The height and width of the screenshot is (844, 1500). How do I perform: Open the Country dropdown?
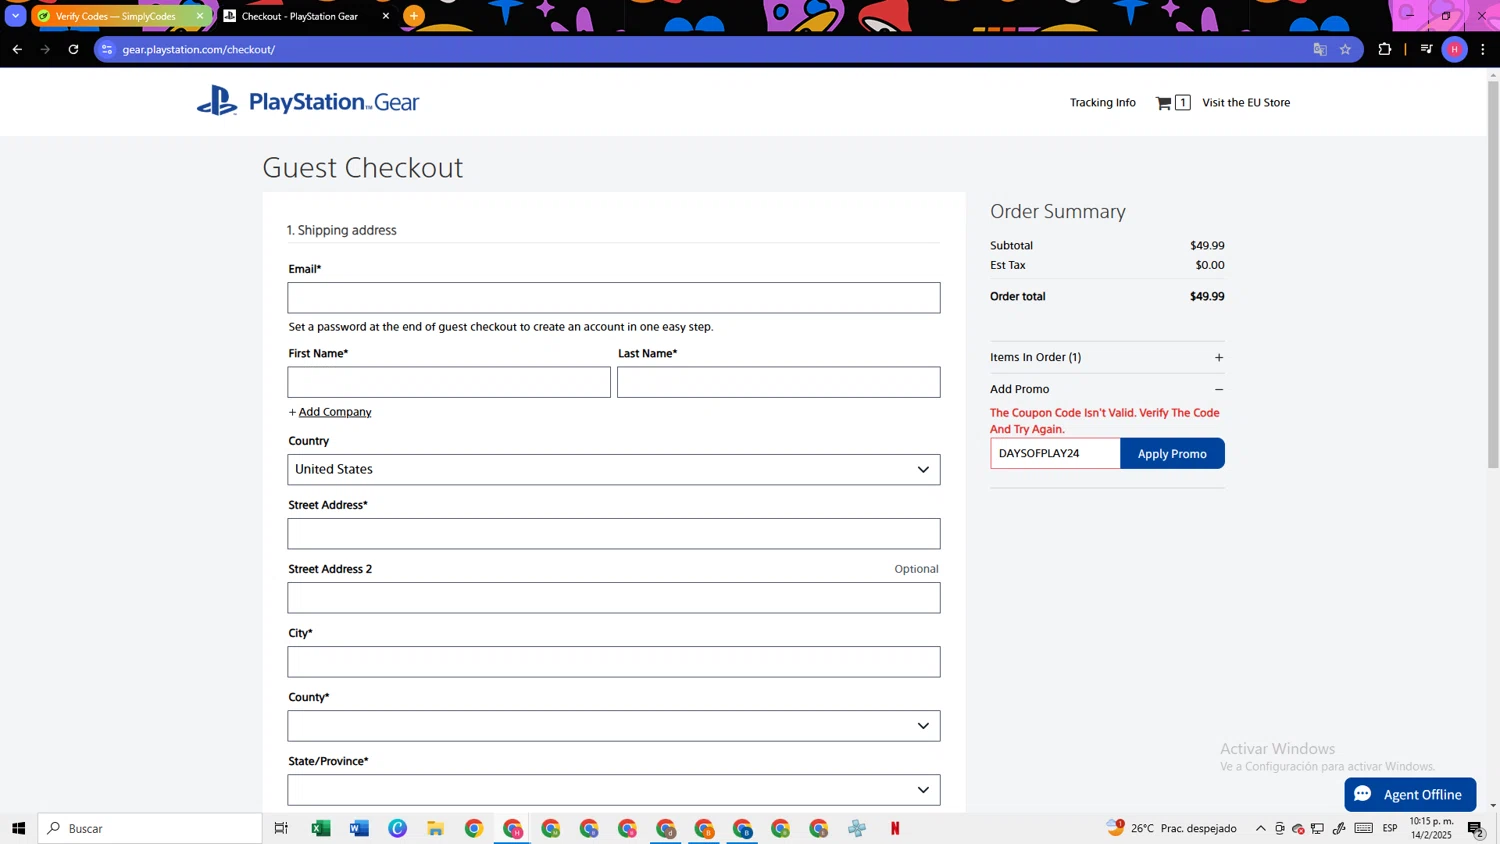click(614, 470)
